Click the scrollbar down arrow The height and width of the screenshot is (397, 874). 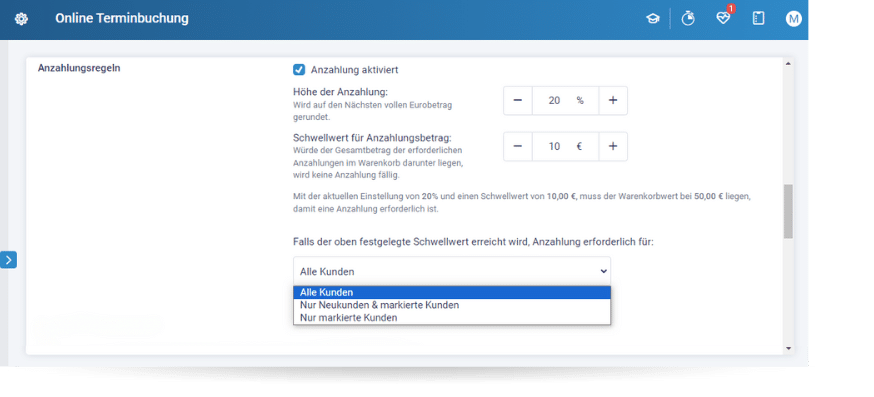coord(788,348)
